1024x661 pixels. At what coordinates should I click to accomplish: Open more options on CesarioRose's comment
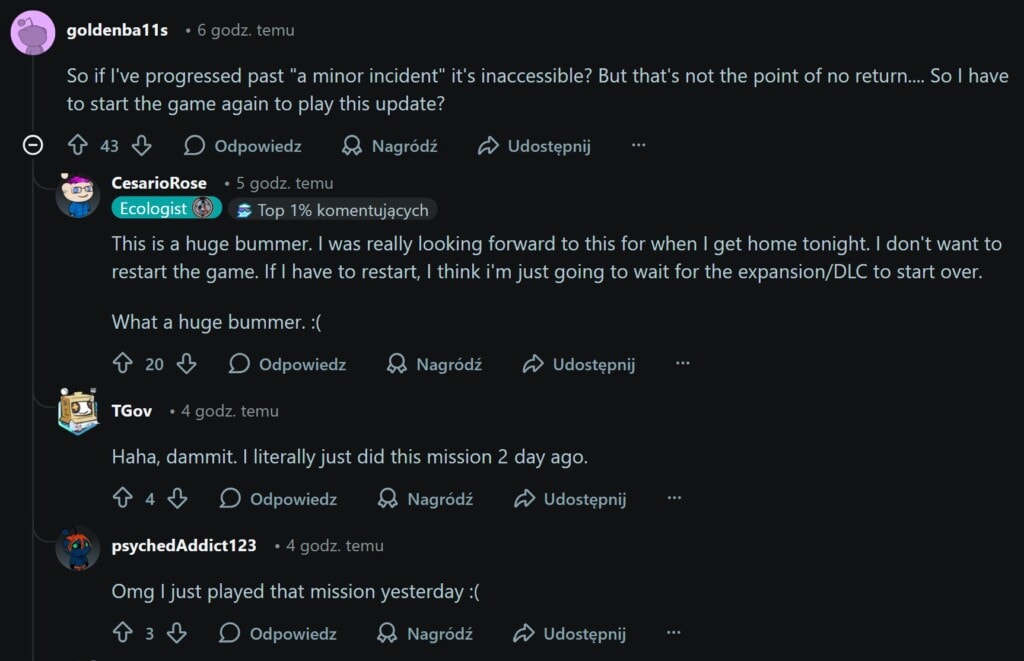point(682,364)
